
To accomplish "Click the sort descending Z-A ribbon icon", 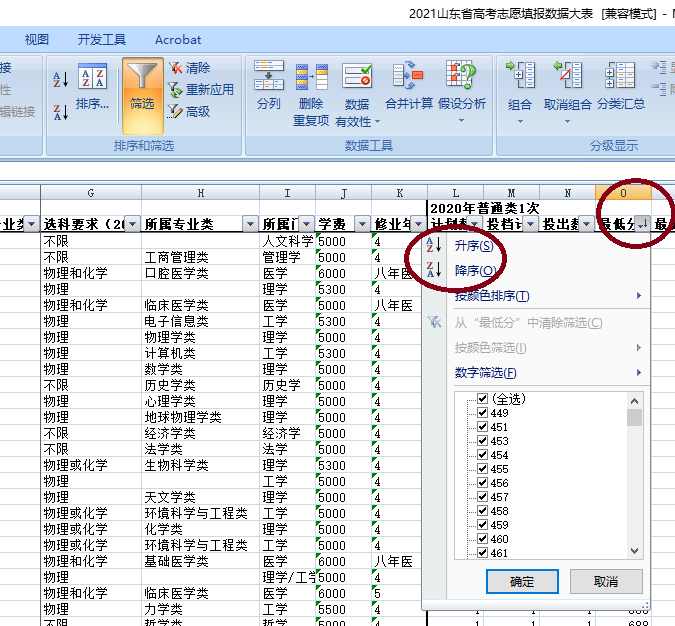I will (60, 112).
